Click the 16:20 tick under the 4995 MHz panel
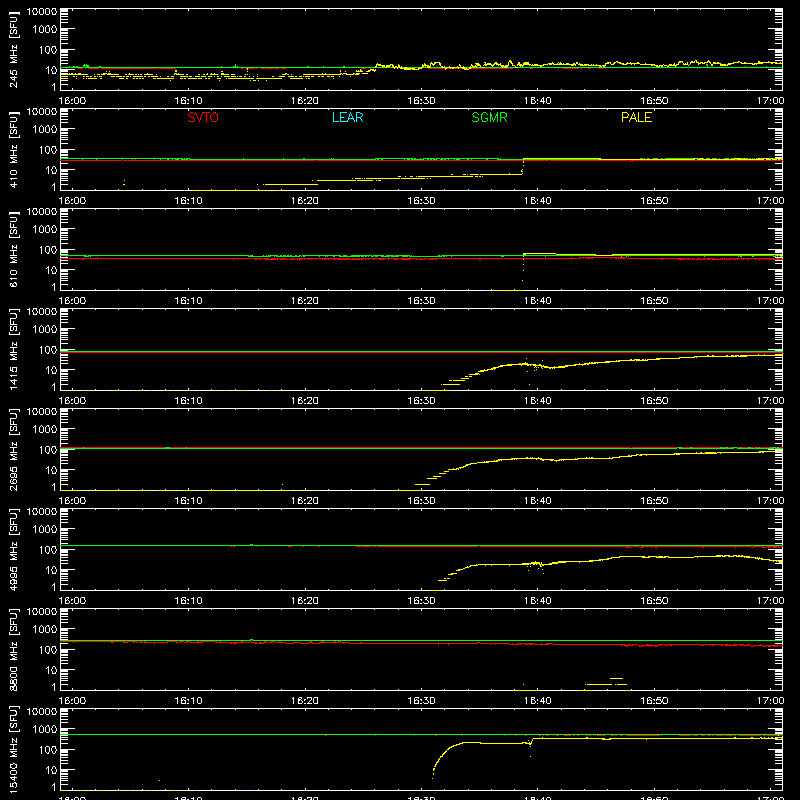The image size is (800, 800). [305, 601]
